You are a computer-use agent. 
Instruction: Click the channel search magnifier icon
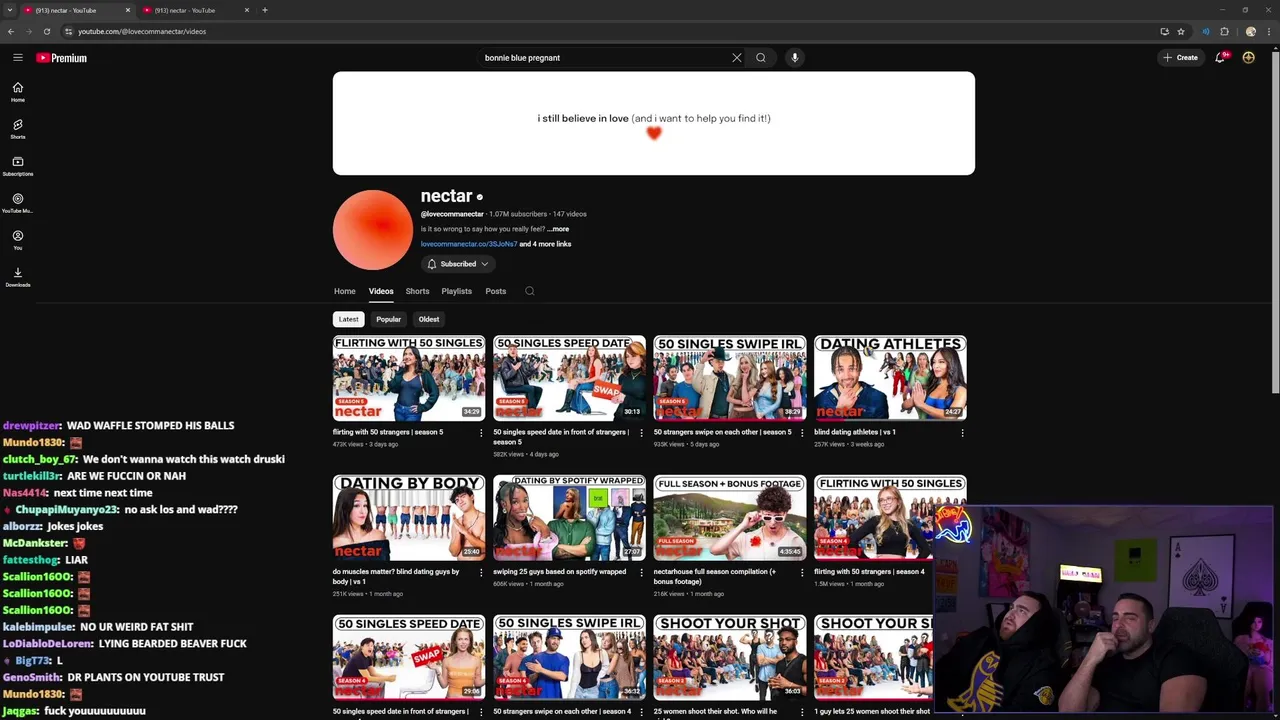pos(530,291)
